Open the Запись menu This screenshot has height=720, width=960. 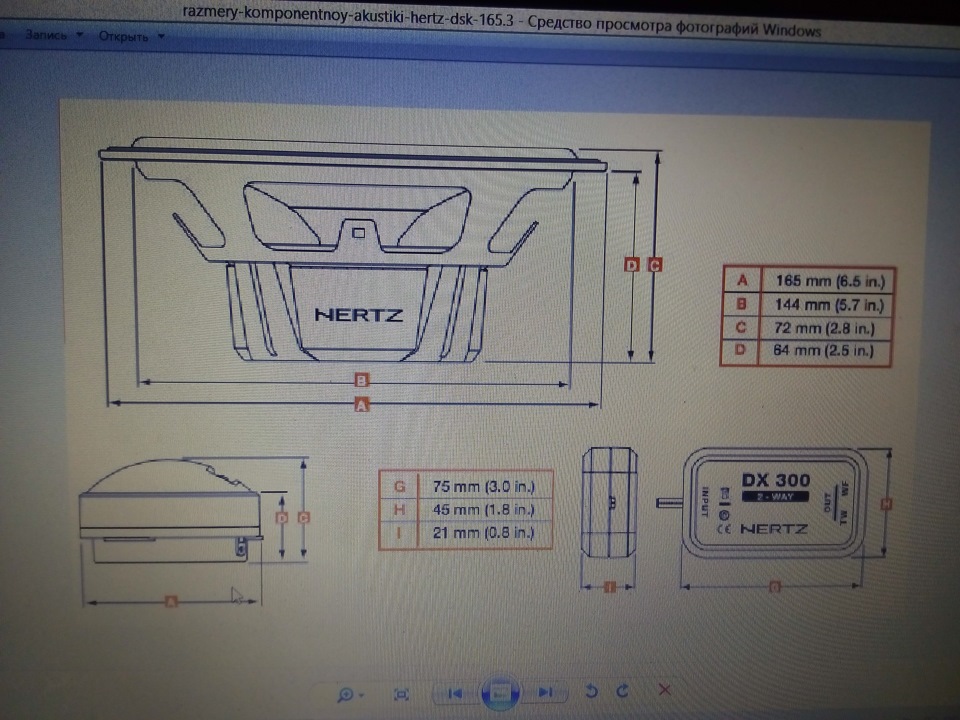tap(45, 35)
